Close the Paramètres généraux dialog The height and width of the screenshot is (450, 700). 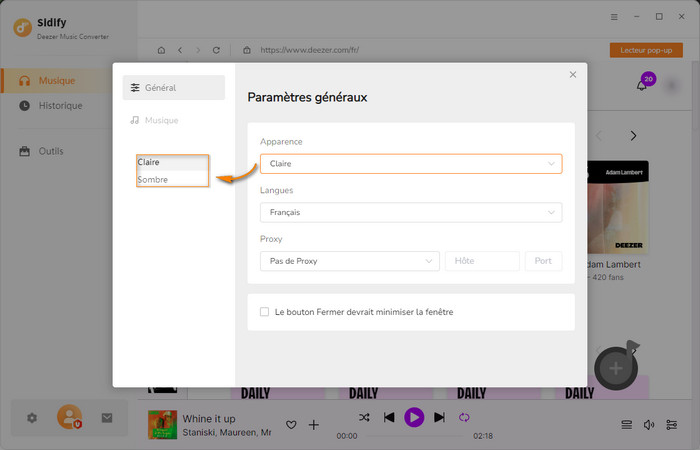point(573,75)
